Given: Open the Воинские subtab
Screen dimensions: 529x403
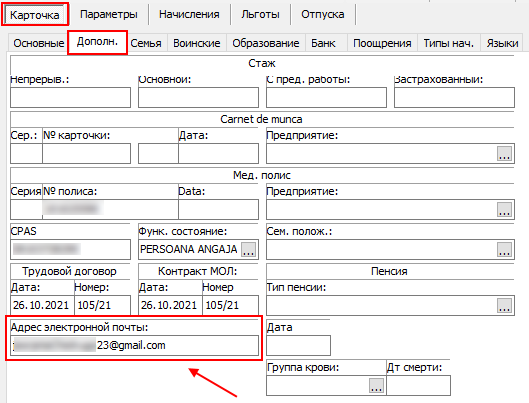Looking at the screenshot, I should pos(197,43).
